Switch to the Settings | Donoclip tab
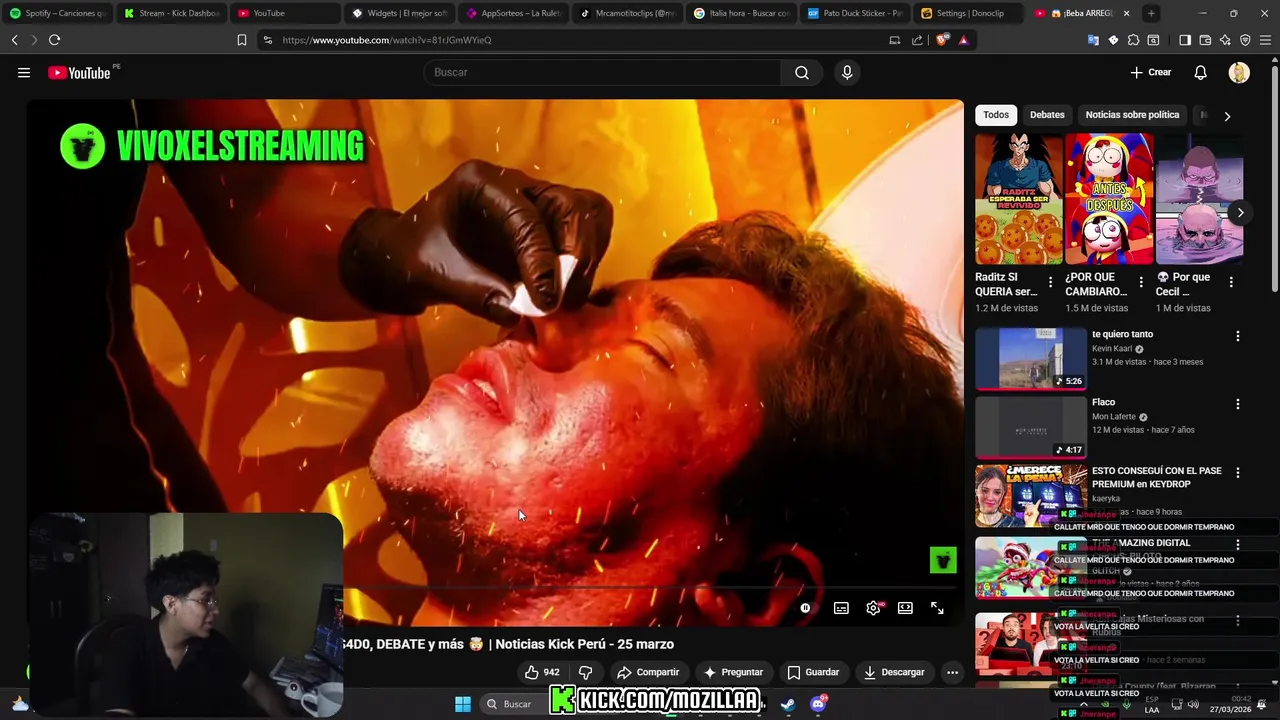Screen dimensions: 1280x720 pyautogui.click(x=969, y=13)
